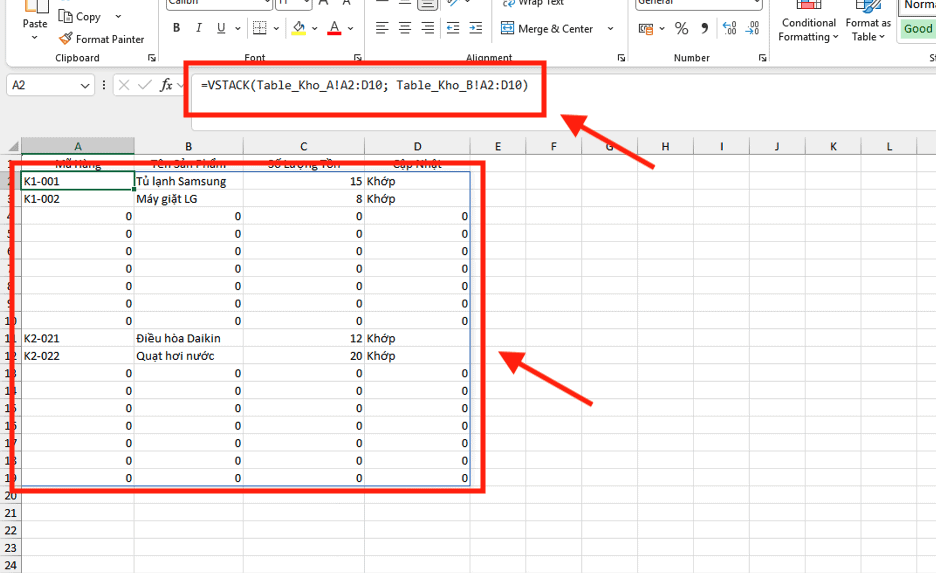Select quantity cell with value 15

pos(304,181)
